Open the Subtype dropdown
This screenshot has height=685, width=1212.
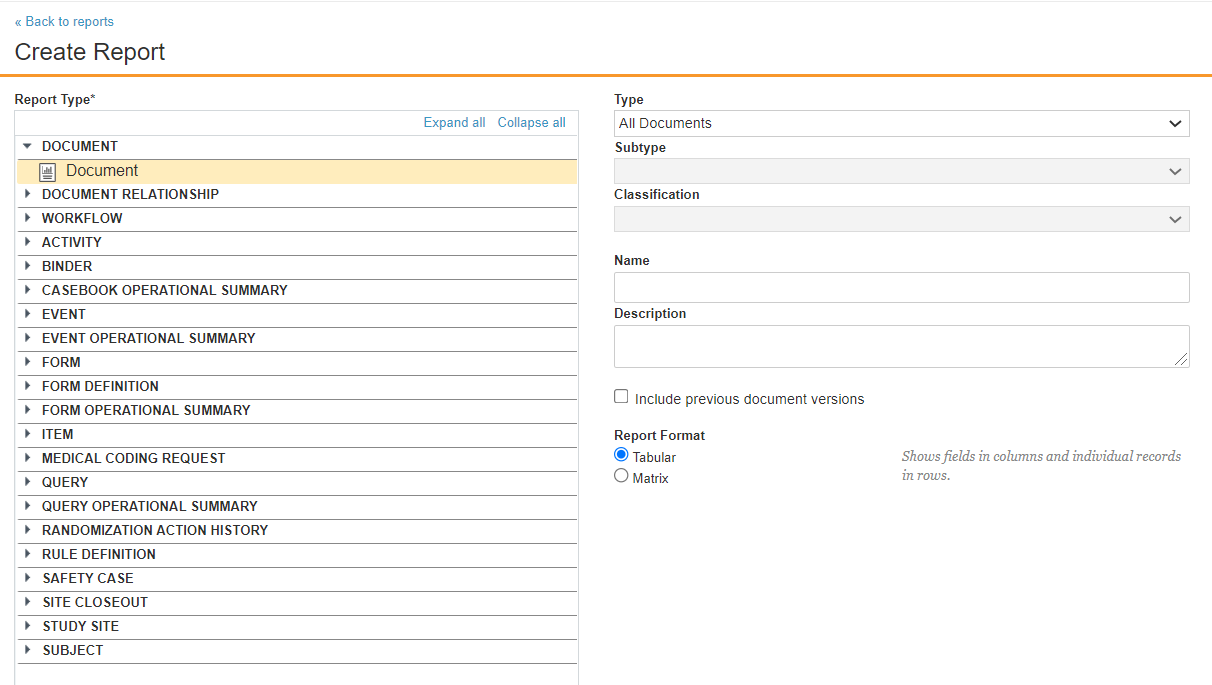[x=900, y=171]
